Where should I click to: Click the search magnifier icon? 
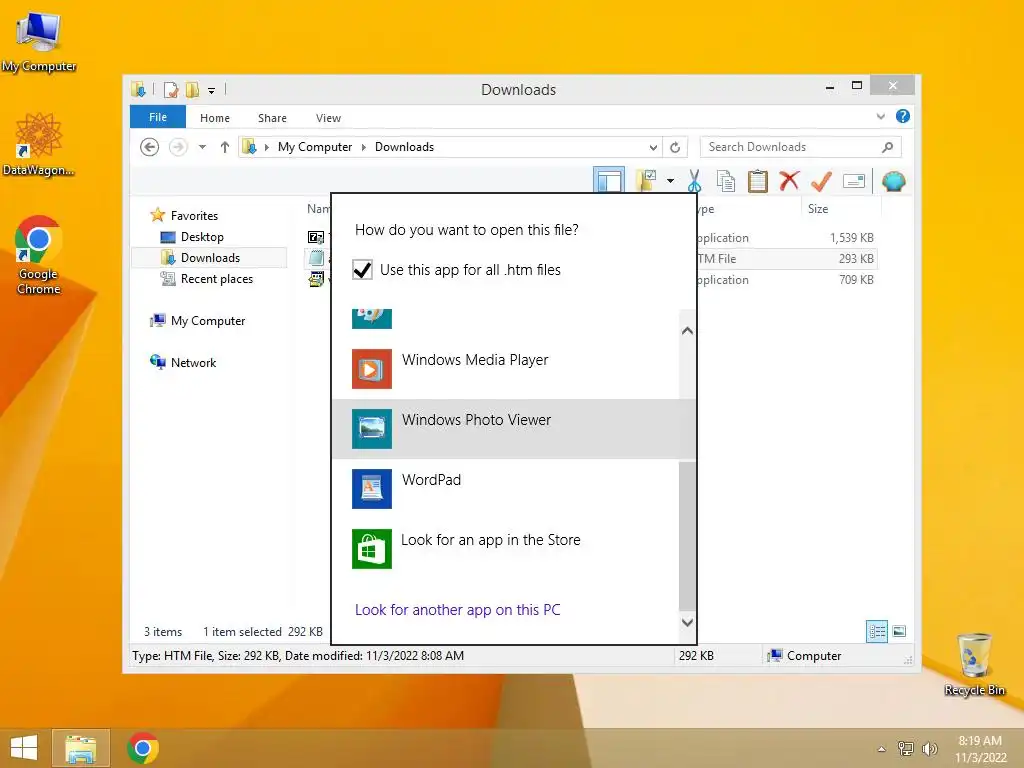pos(887,147)
